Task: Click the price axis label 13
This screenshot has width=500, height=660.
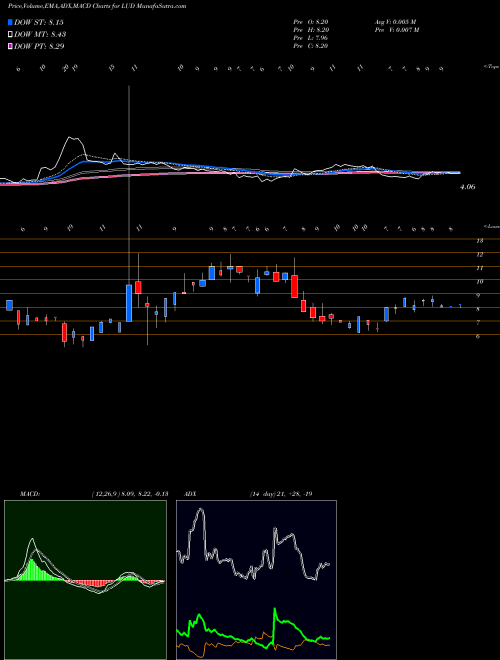Action: (x=479, y=241)
